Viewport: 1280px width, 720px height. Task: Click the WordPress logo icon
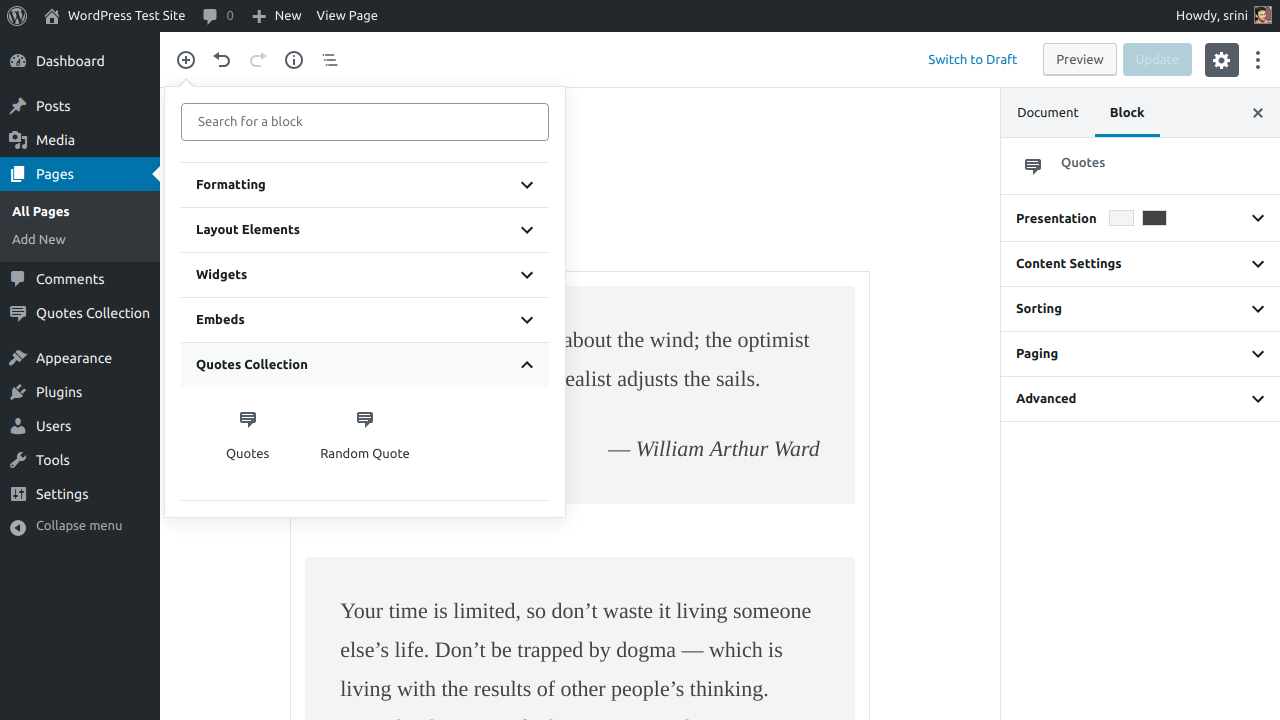(16, 16)
